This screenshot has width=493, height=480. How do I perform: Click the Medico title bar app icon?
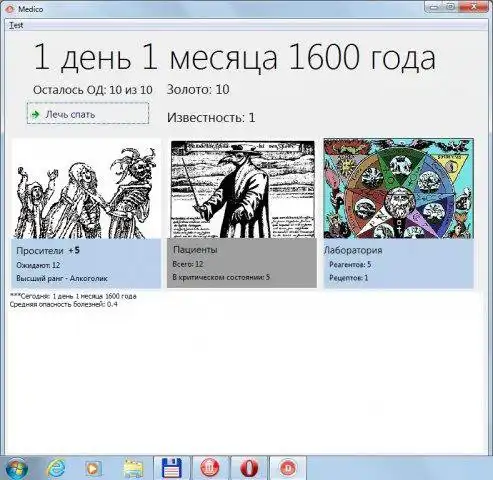click(x=11, y=9)
